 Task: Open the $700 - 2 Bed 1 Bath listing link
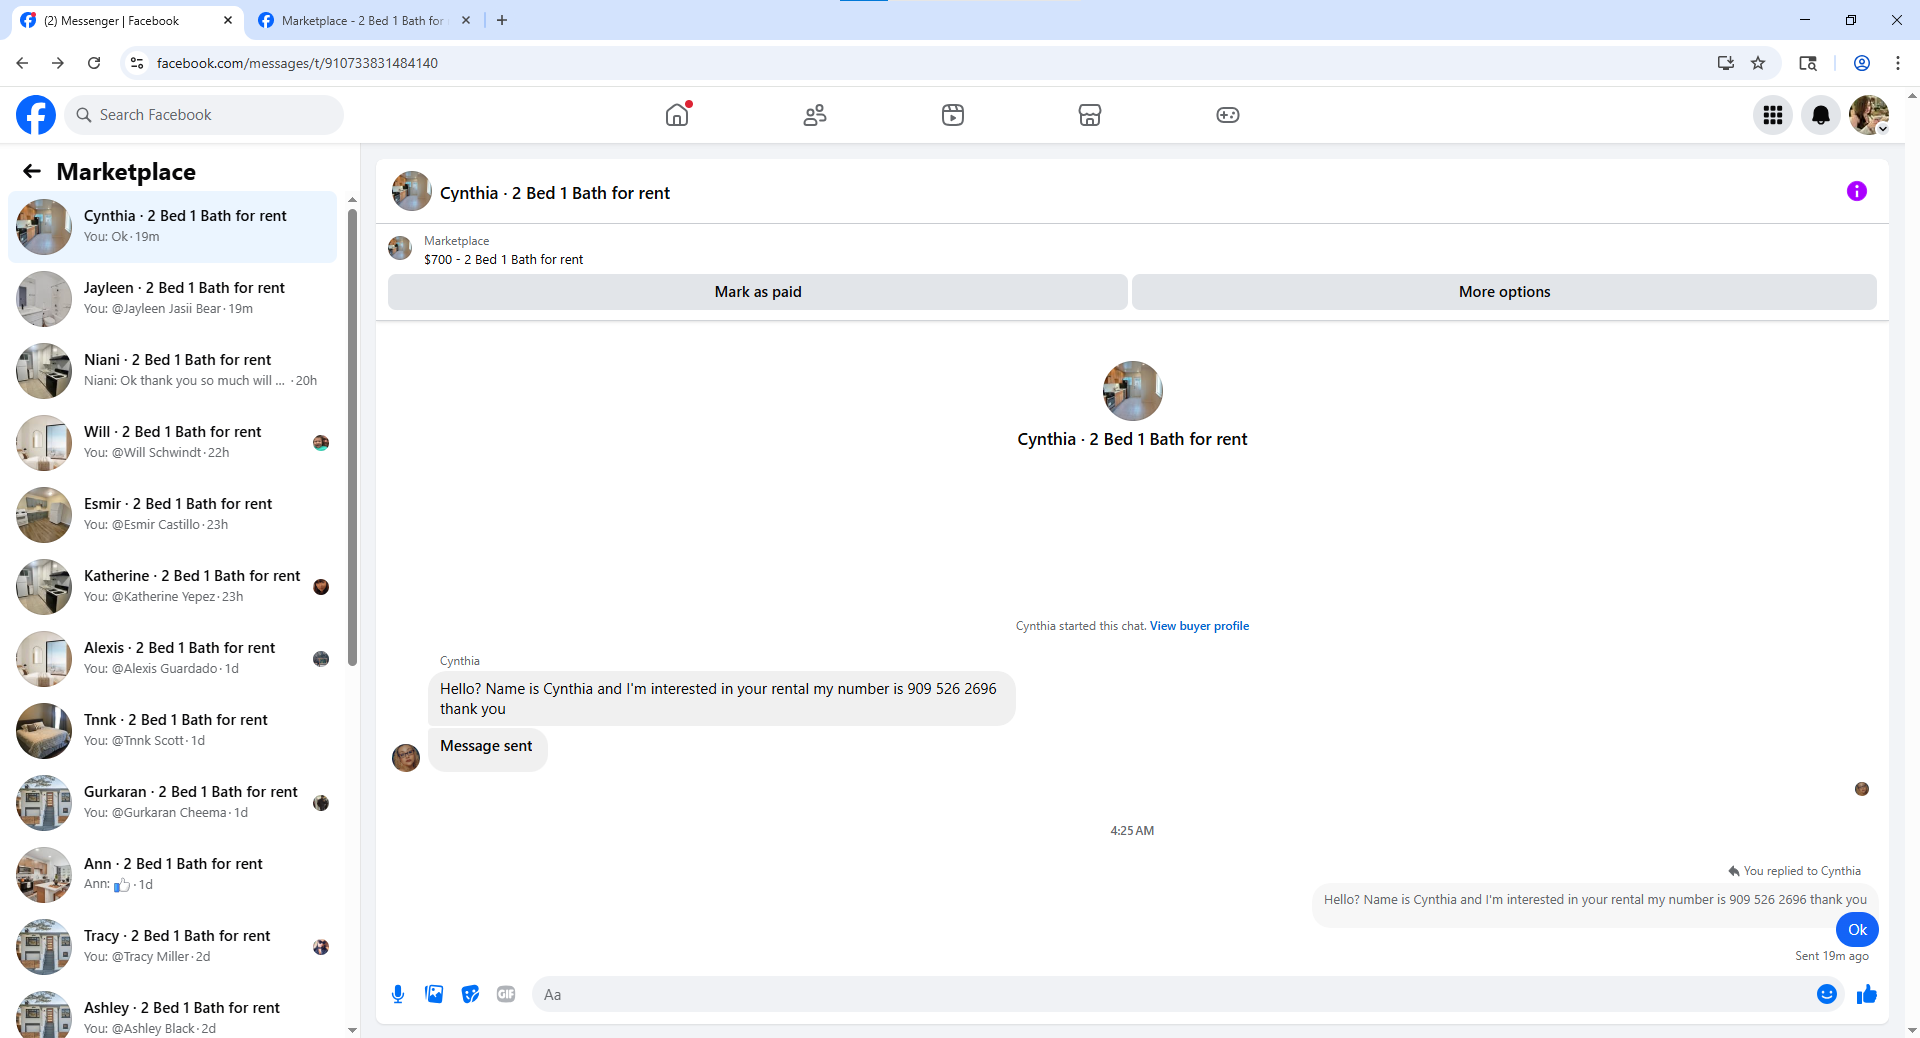click(503, 259)
